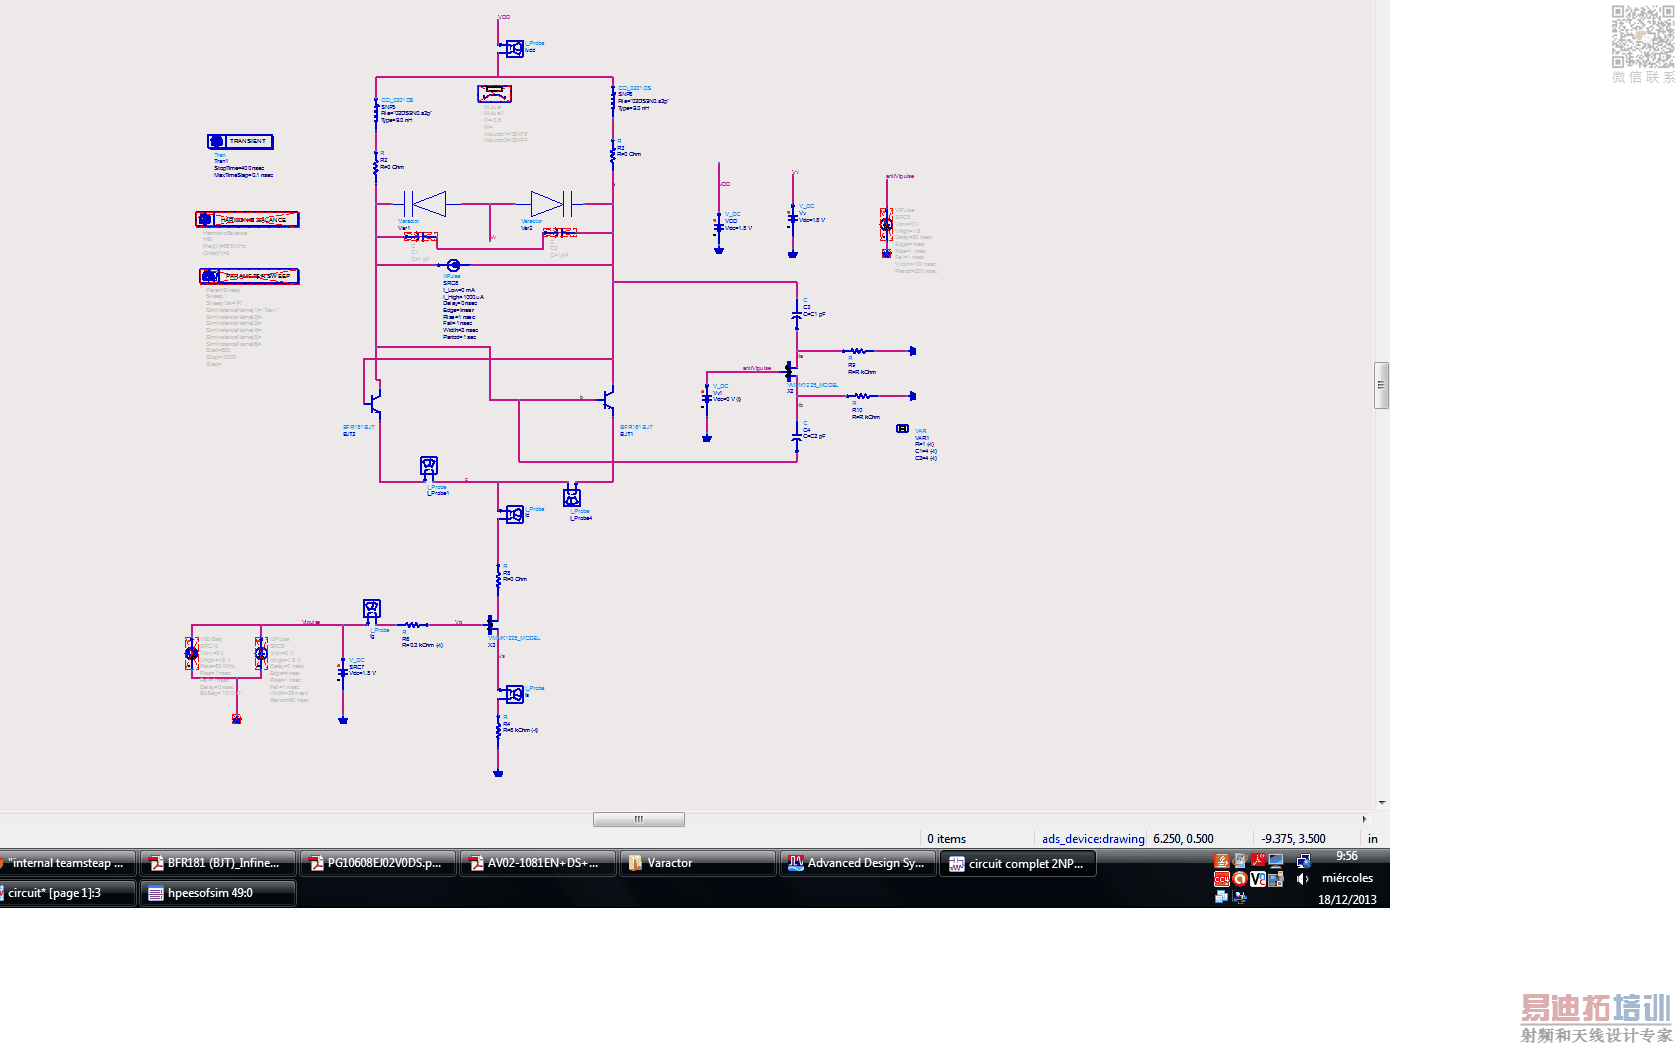Select resistor R10 on the lower output
Viewport: 1680px width, 1050px height.
point(861,396)
